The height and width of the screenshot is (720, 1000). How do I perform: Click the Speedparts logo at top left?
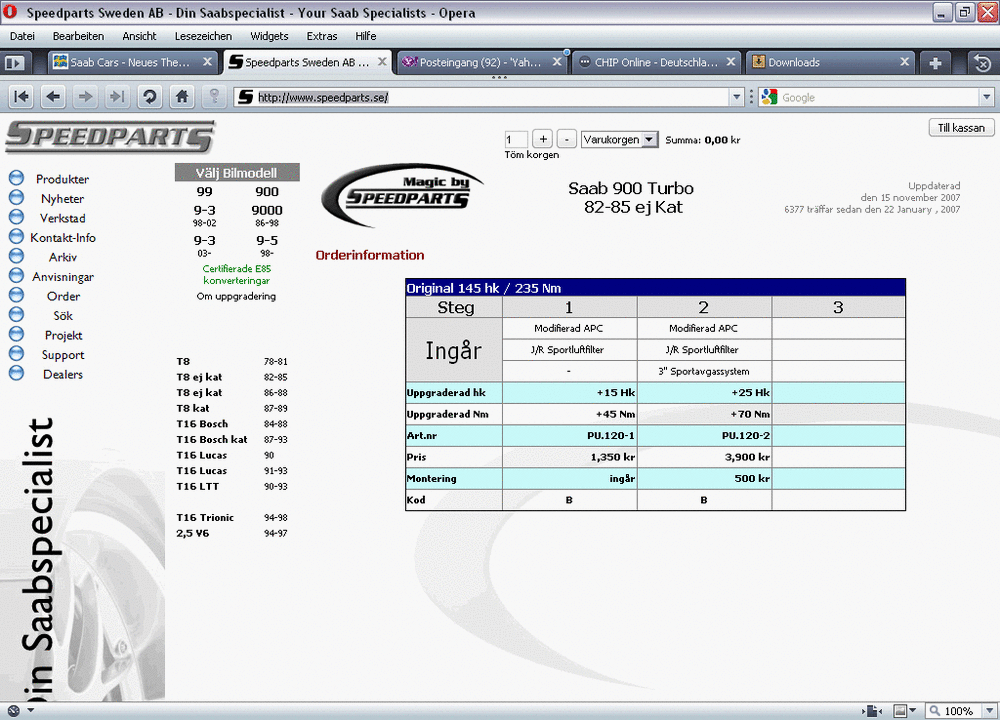coord(110,136)
